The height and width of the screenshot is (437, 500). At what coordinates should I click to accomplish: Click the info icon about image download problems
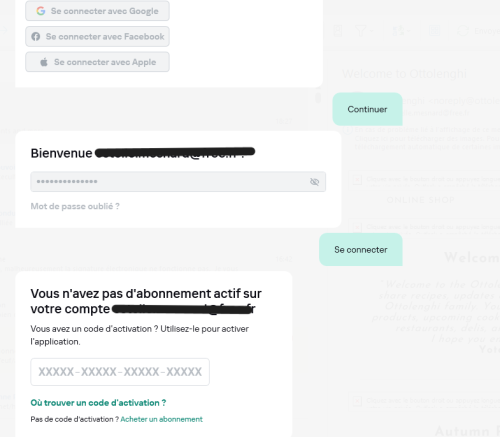coord(347,129)
